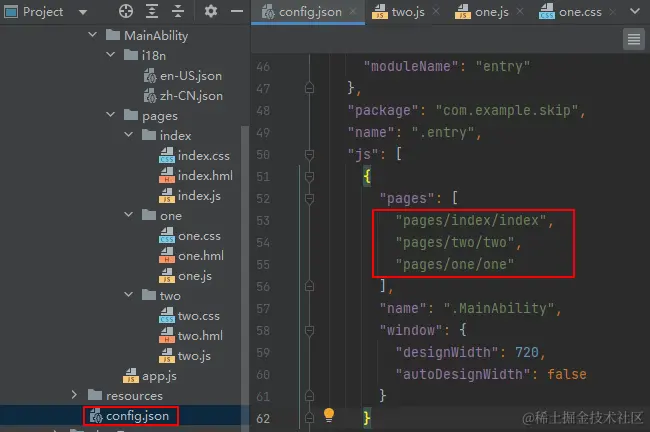Collapse the i18n folder
This screenshot has width=650, height=432.
(110, 54)
